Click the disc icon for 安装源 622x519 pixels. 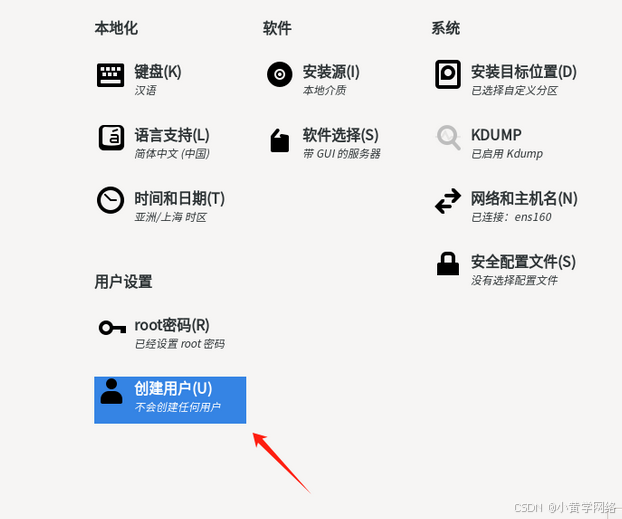280,74
